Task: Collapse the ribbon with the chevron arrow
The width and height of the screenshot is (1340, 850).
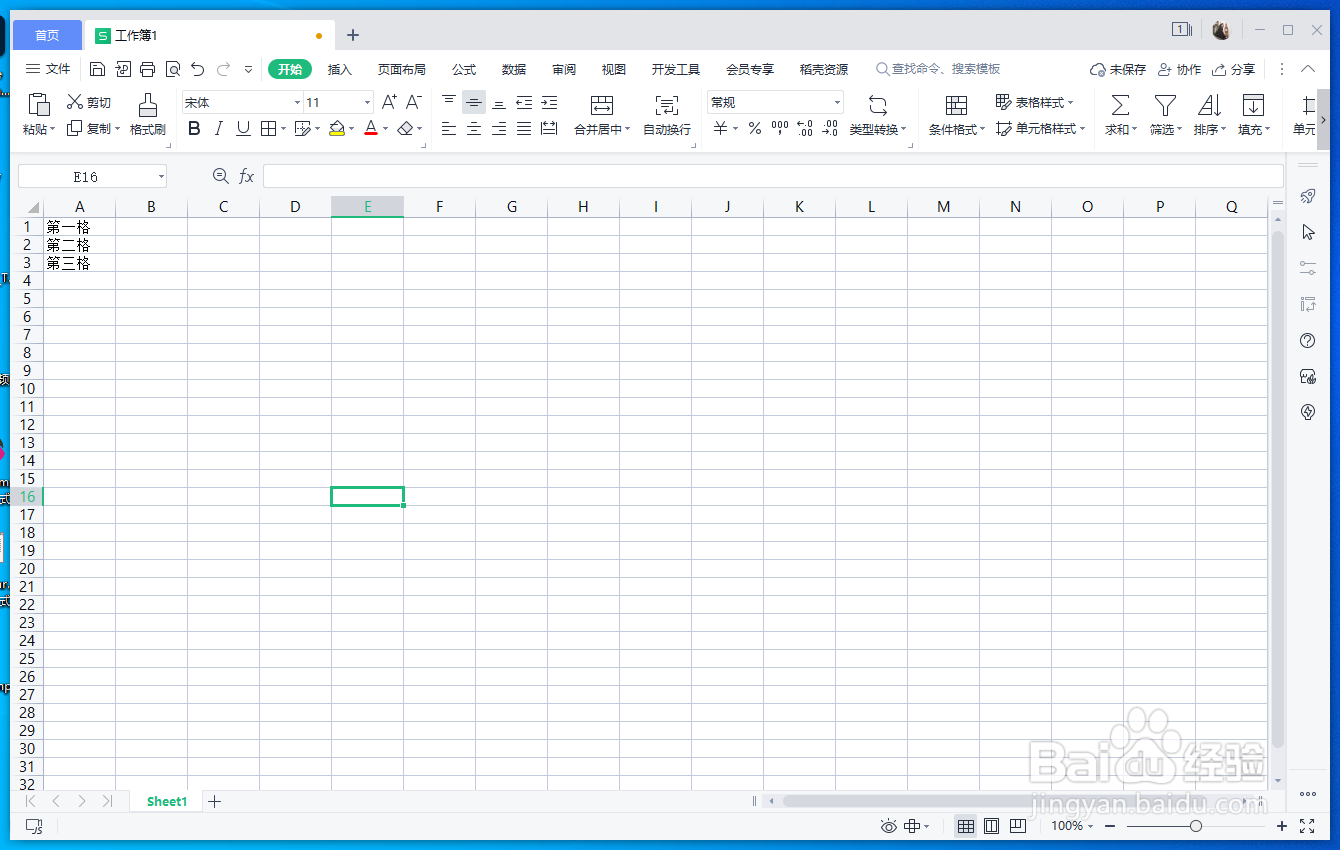Action: click(1308, 69)
